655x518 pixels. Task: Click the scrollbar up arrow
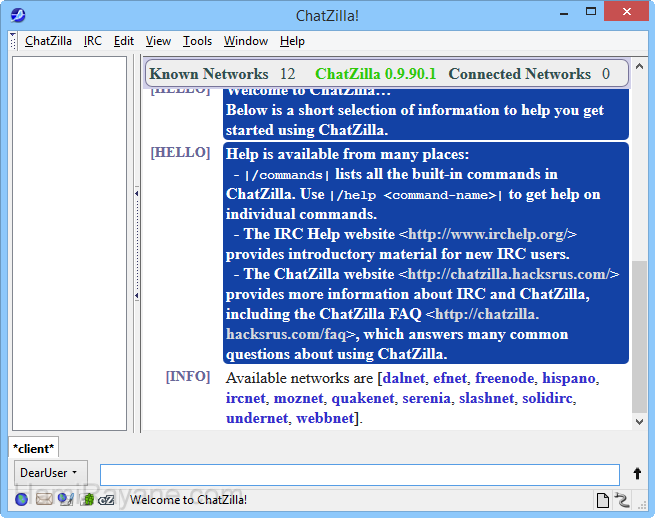pos(639,66)
